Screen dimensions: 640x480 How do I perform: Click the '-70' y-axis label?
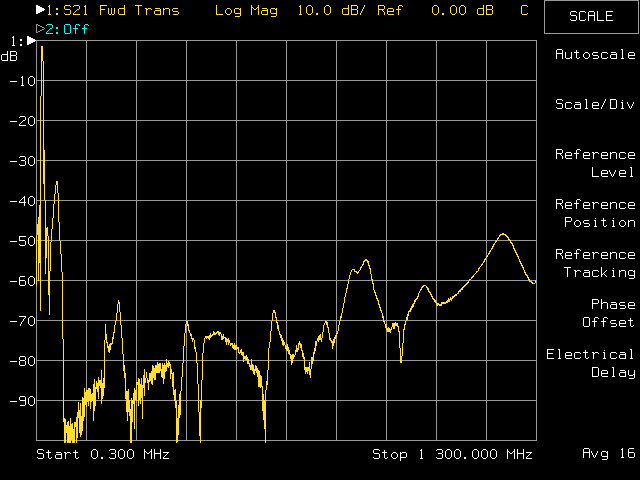tap(23, 321)
